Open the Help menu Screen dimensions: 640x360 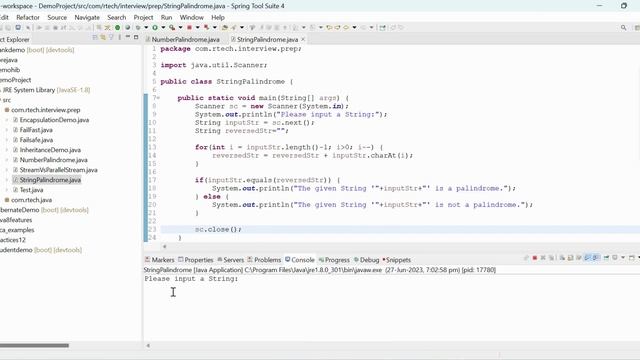click(x=218, y=18)
